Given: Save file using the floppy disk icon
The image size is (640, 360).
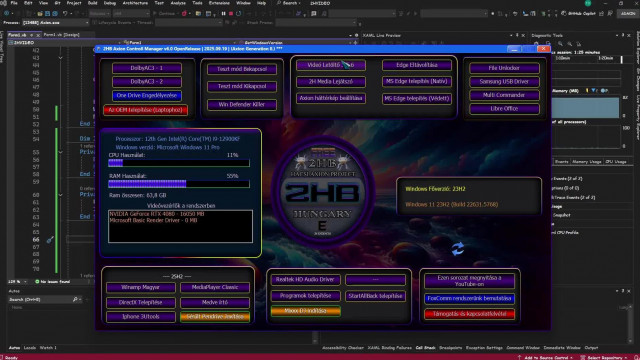Looking at the screenshot, I should [x=47, y=13].
